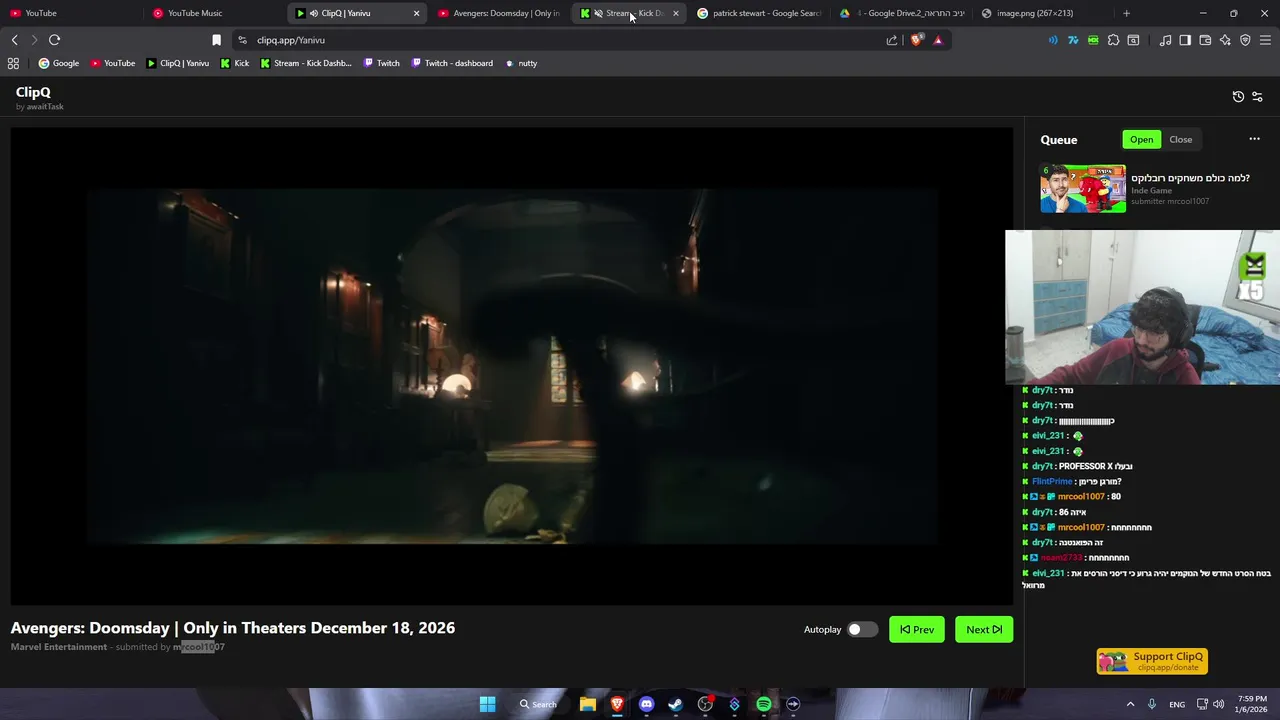
Task: Close the Stream Kick tab
Action: pos(675,13)
